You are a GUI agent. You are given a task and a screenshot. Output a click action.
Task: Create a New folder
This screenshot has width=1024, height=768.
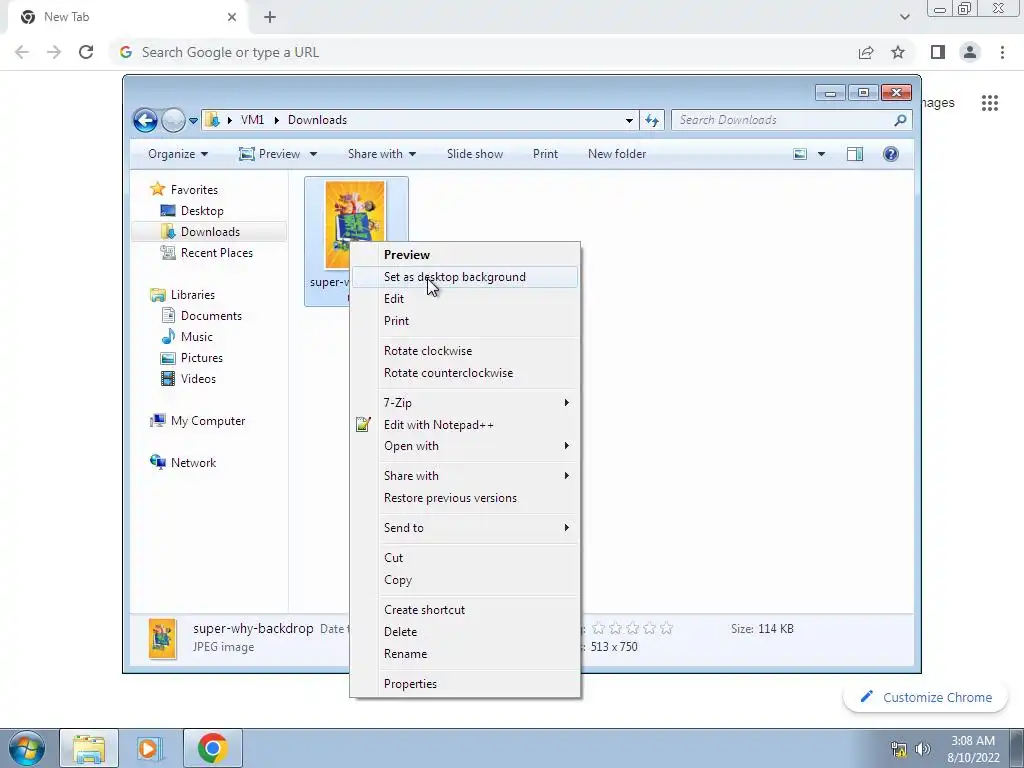(617, 154)
